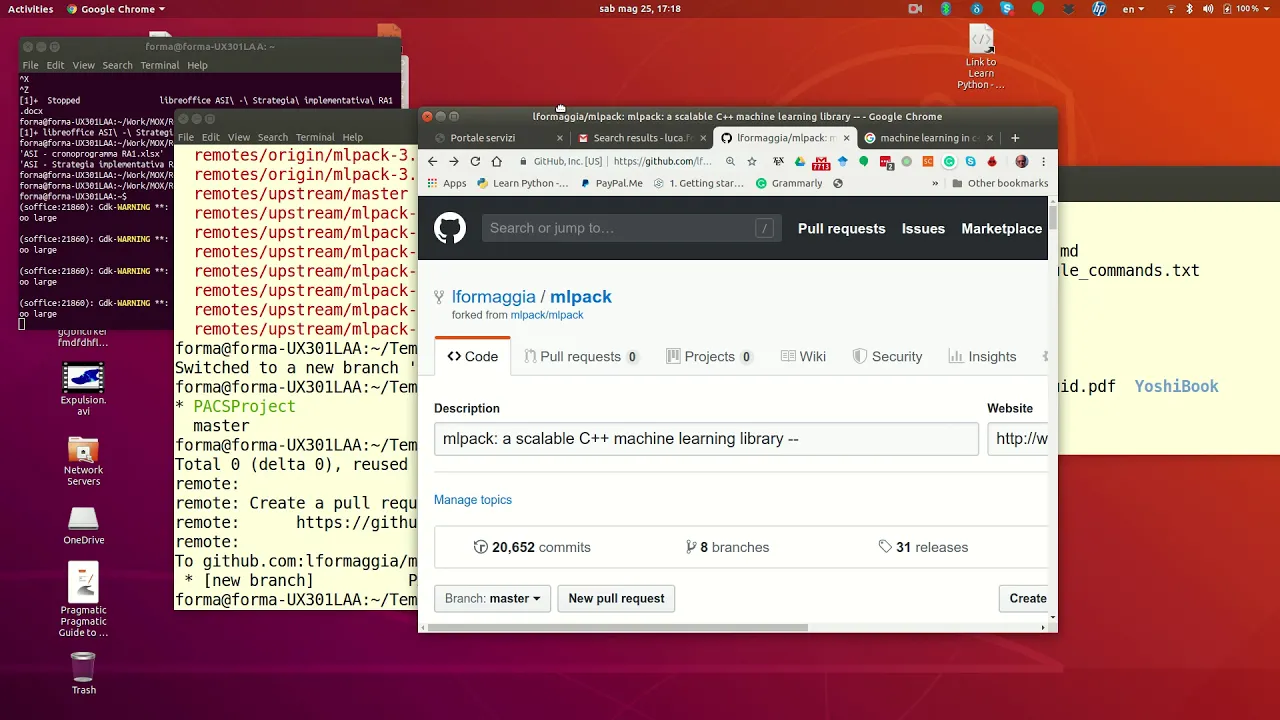View the 20,652 commits

pyautogui.click(x=532, y=547)
